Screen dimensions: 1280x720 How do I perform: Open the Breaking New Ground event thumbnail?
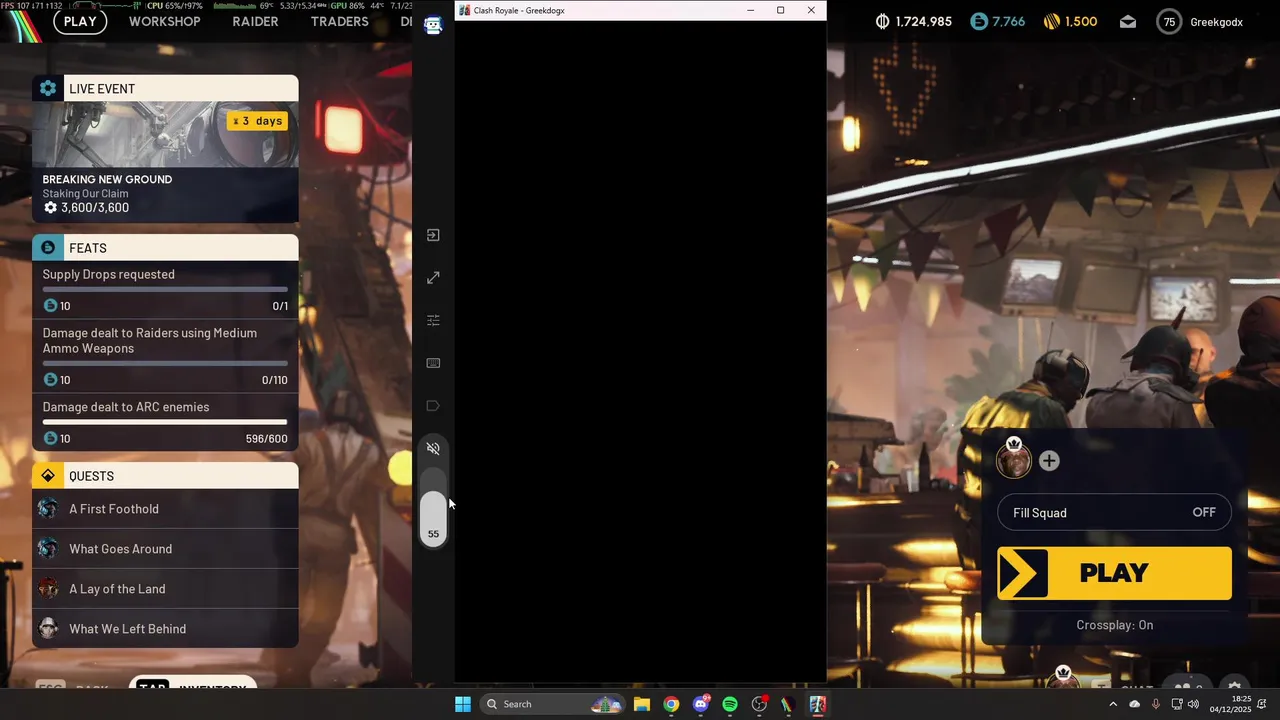[x=165, y=134]
